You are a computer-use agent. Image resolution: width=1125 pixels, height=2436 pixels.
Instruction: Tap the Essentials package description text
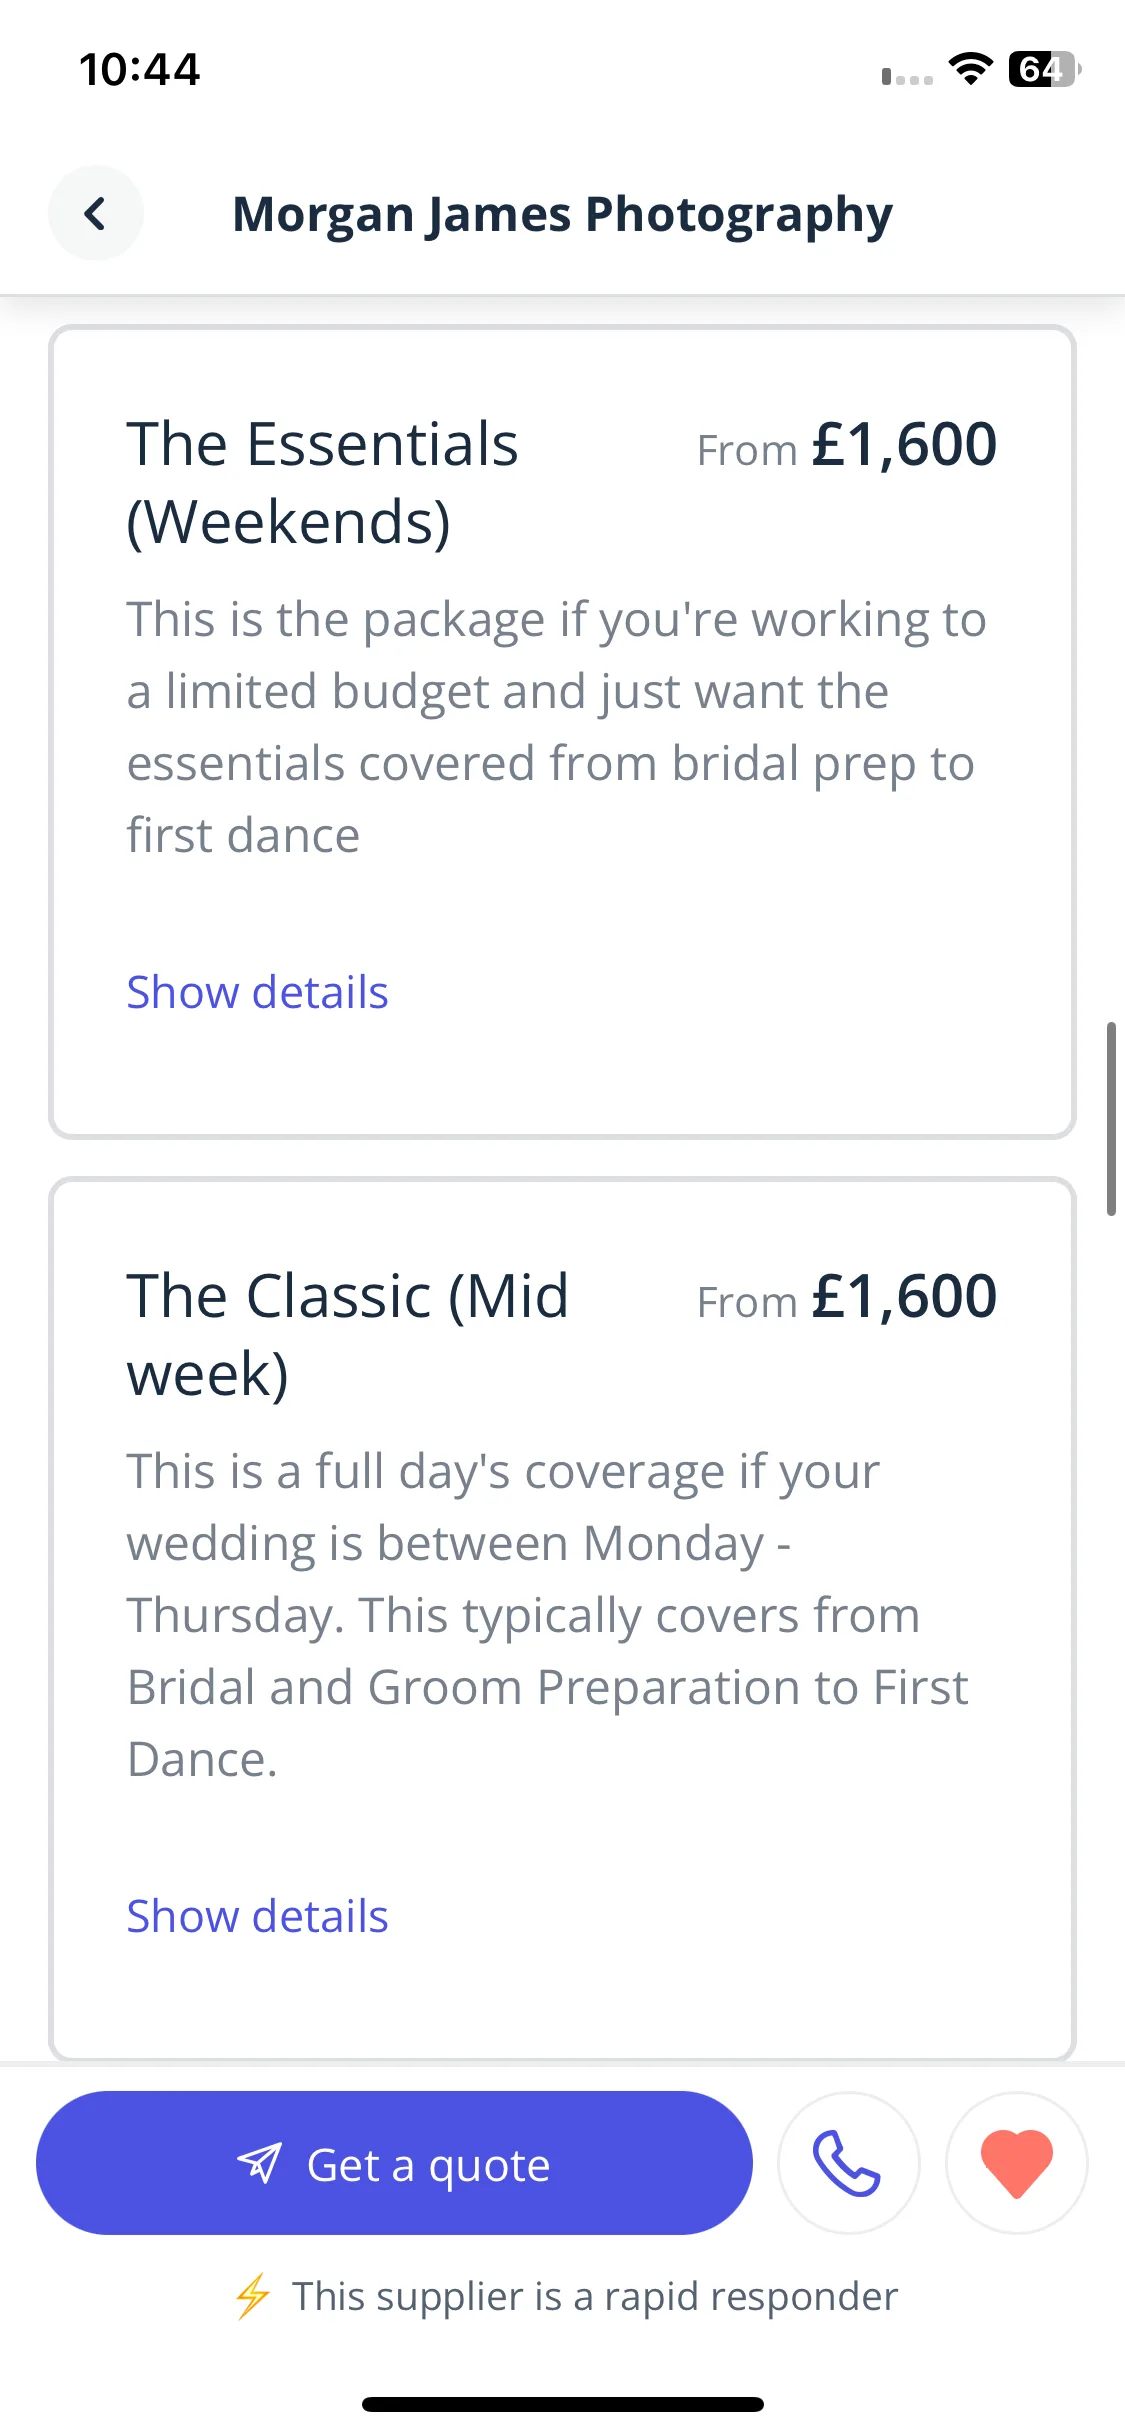coord(556,727)
